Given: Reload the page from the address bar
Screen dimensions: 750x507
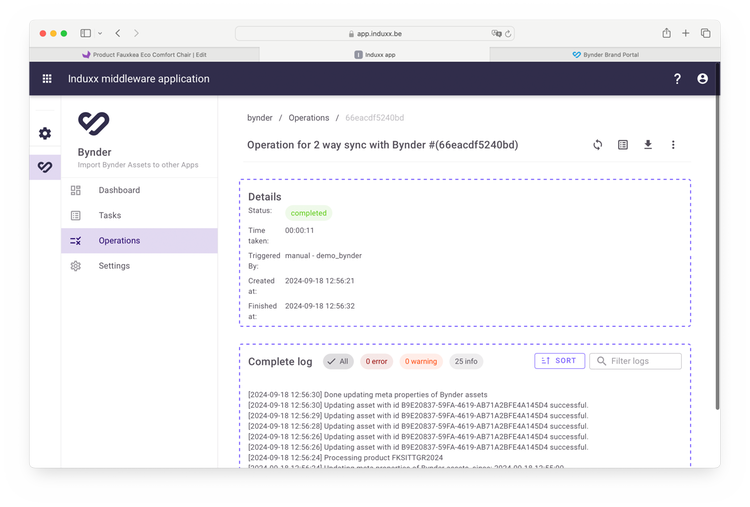Looking at the screenshot, I should tap(508, 33).
